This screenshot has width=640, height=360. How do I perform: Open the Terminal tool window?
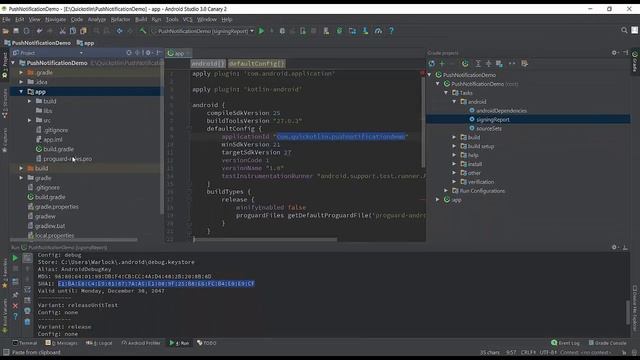coord(25,343)
